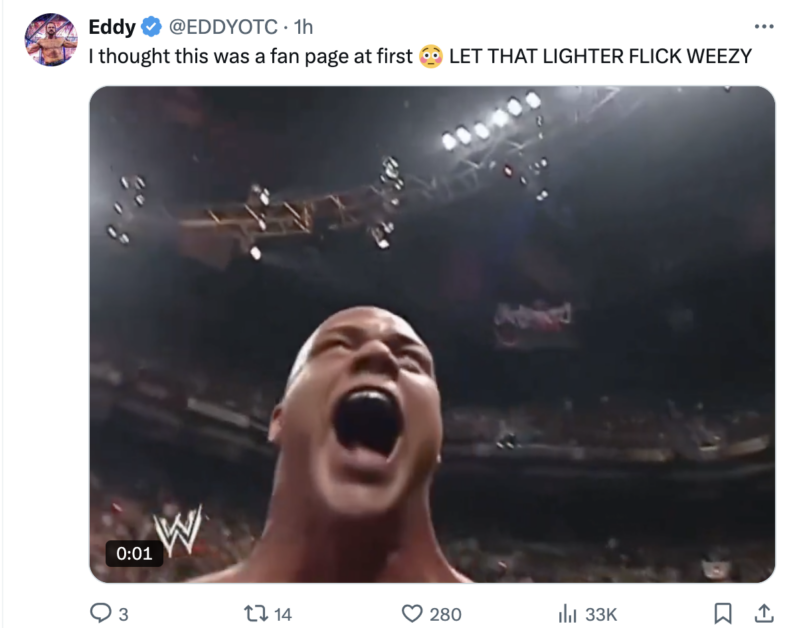
Task: Click the 33K views count
Action: 601,614
